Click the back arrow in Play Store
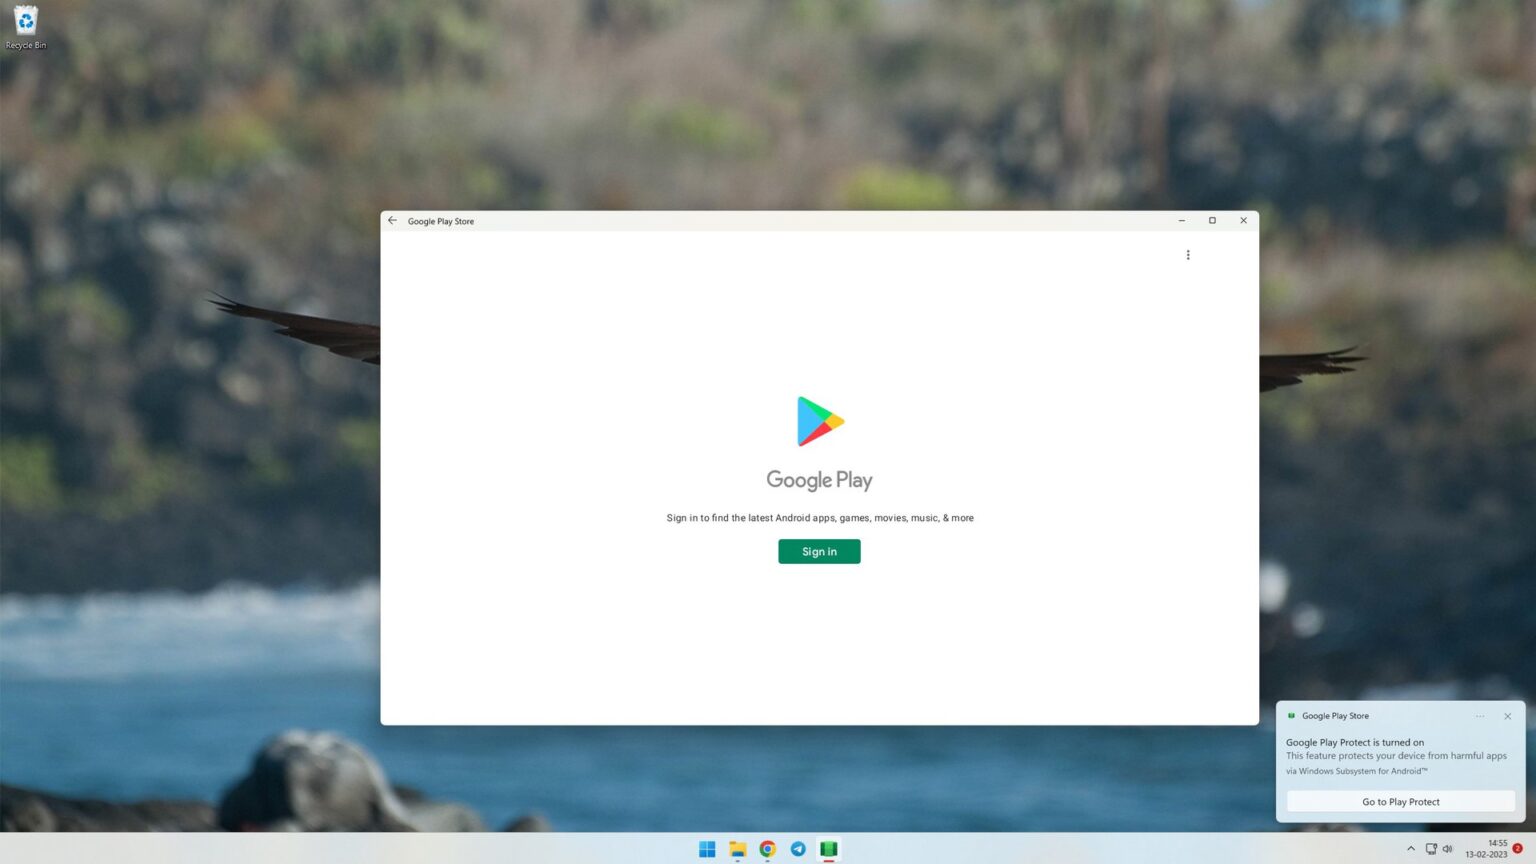 pos(392,220)
